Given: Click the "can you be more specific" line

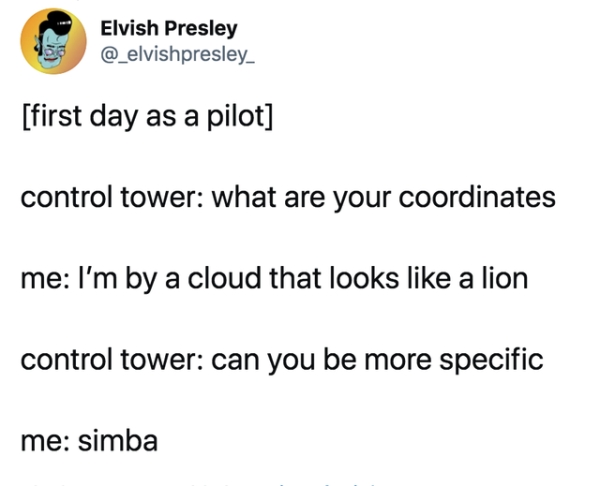Looking at the screenshot, I should [282, 358].
